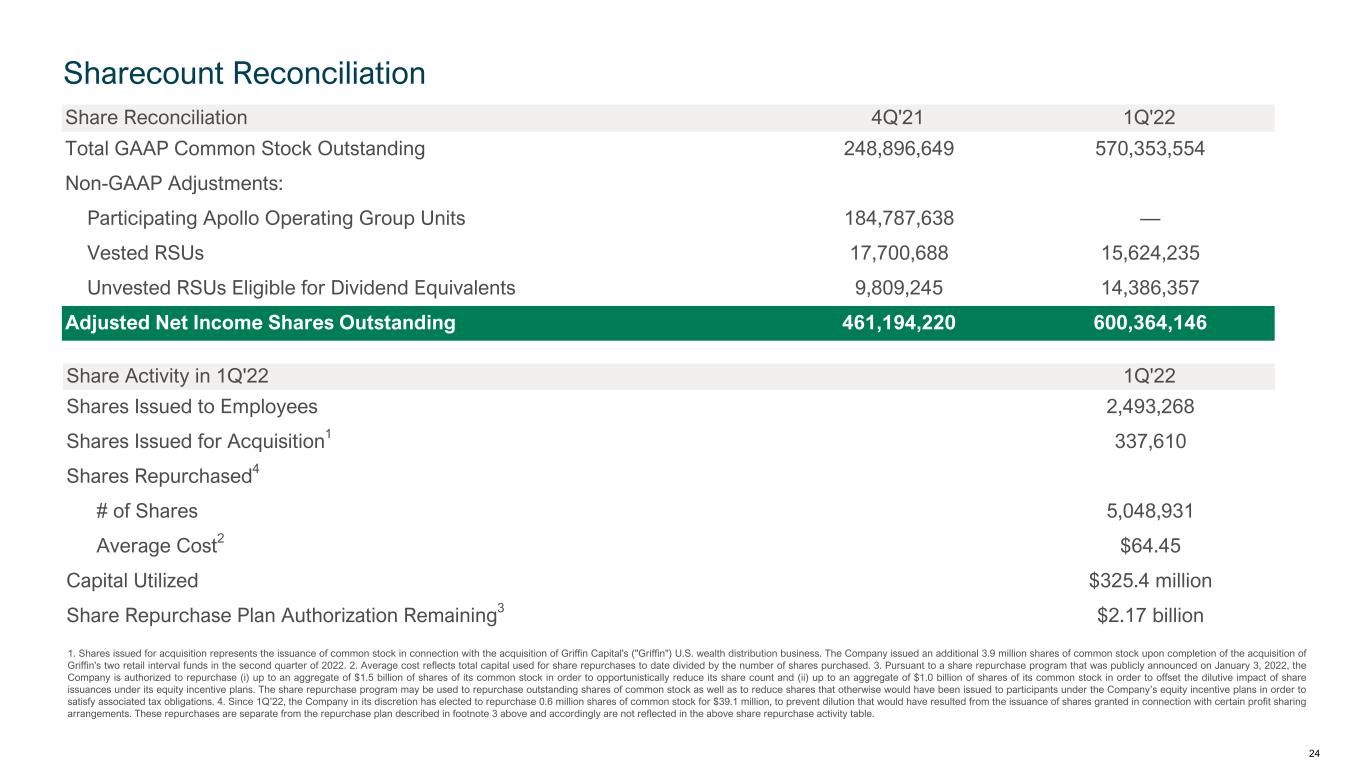Click Share Repurchase Plan Authorization Remaining label
Screen dimensions: 1365x768
282,615
